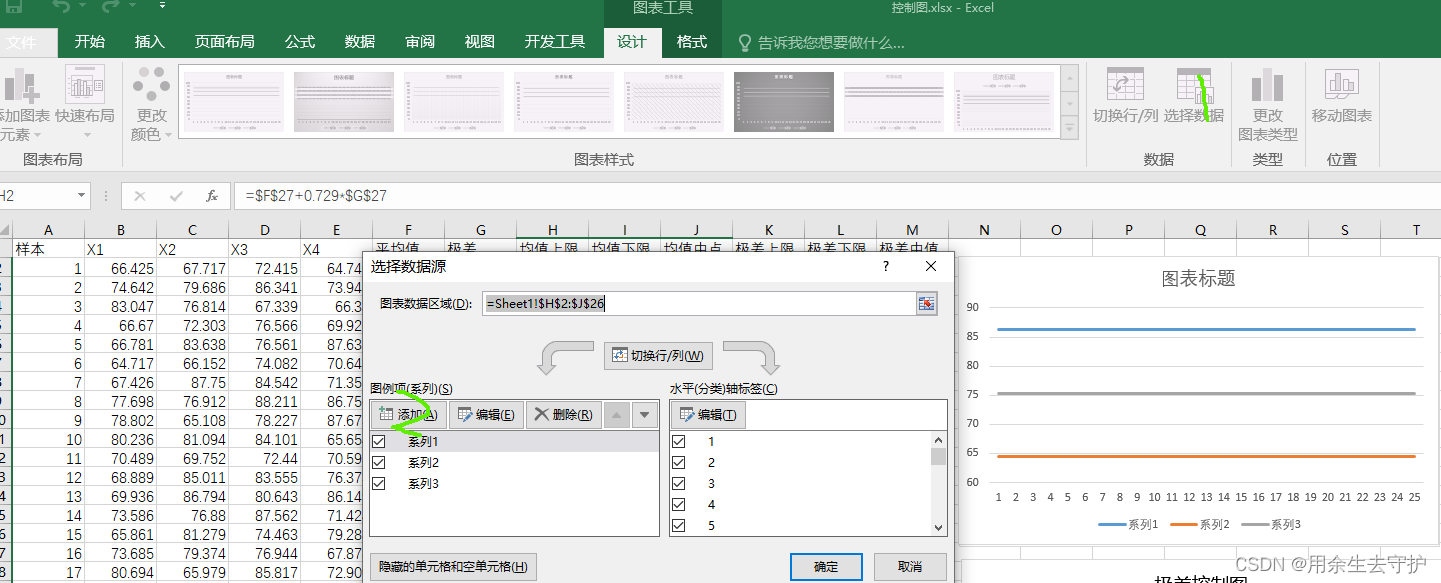Switch to the 插入 (Insert) tab

(150, 42)
